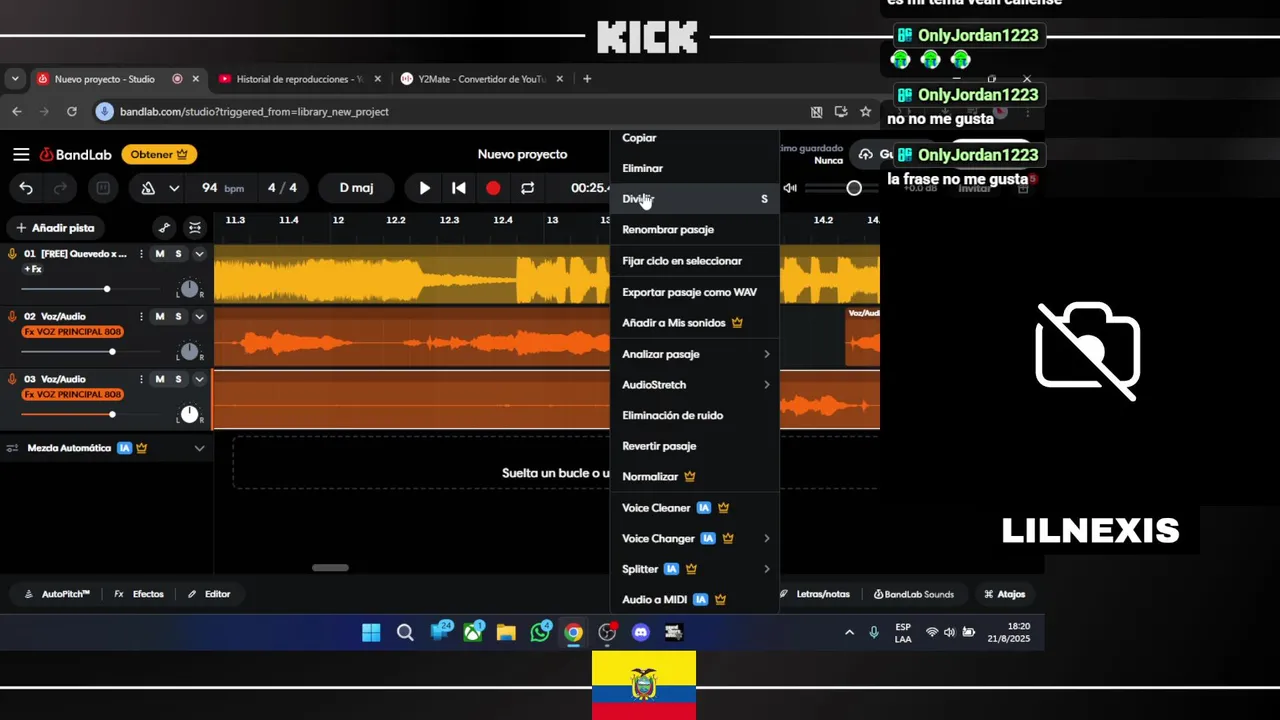Click the microphone icon of track 02
This screenshot has width=1280, height=720.
pyautogui.click(x=12, y=316)
